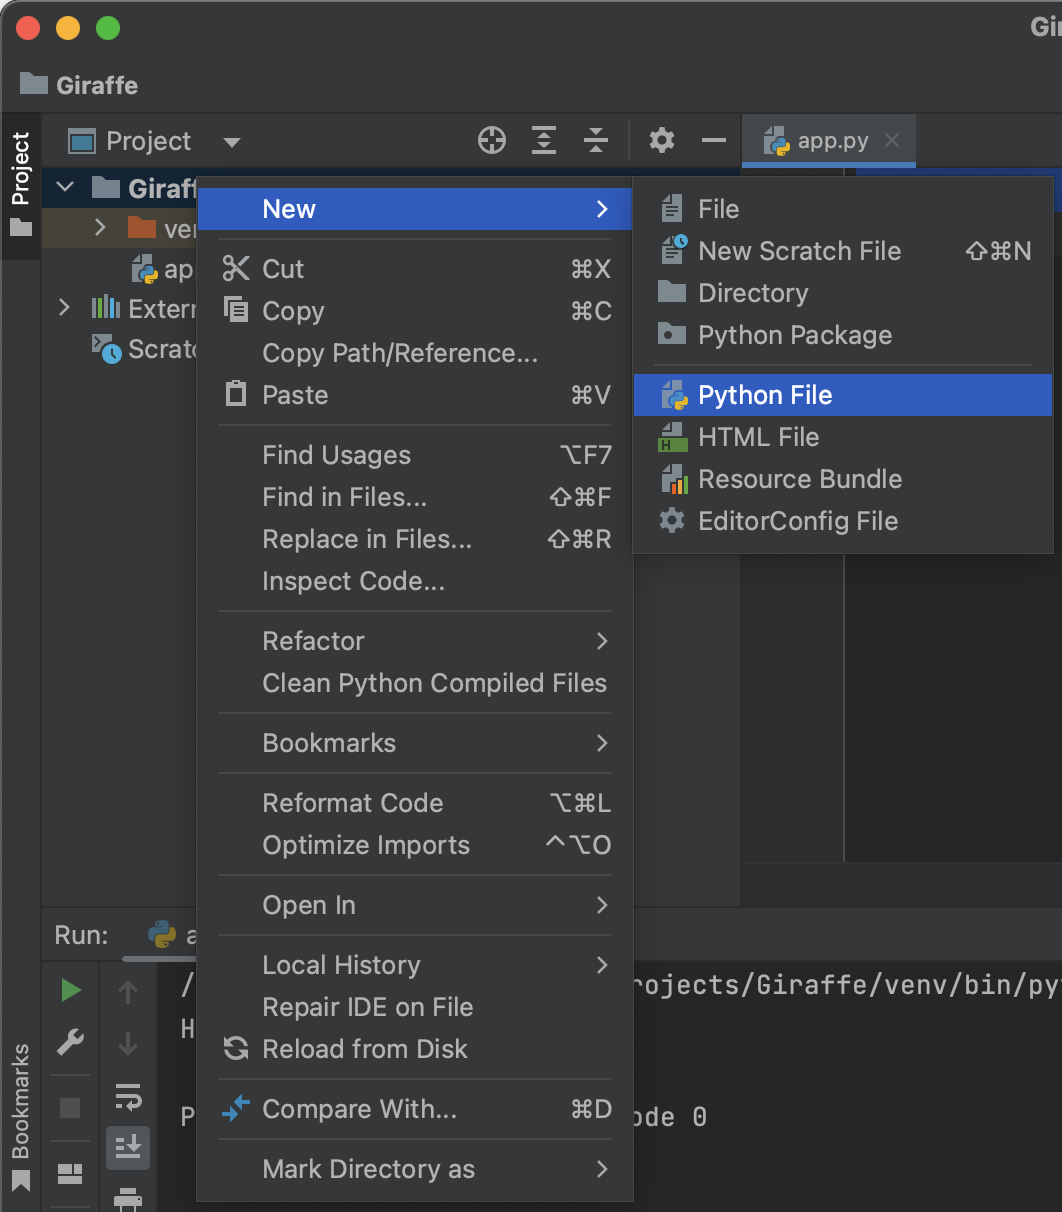
Task: Select Optimize Imports menu item
Action: (x=415, y=845)
